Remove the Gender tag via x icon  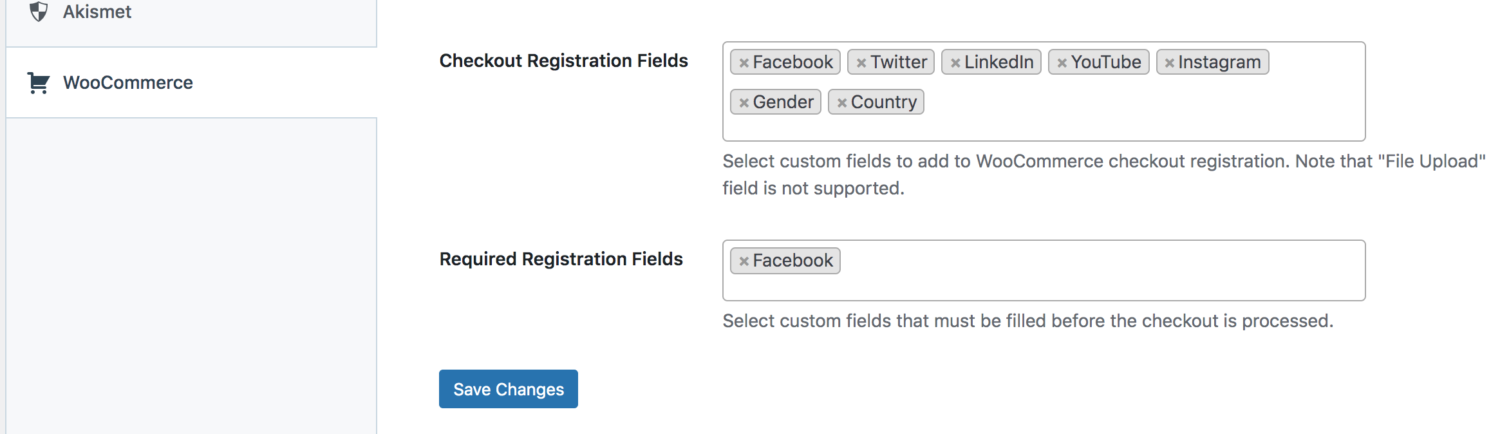coord(744,103)
